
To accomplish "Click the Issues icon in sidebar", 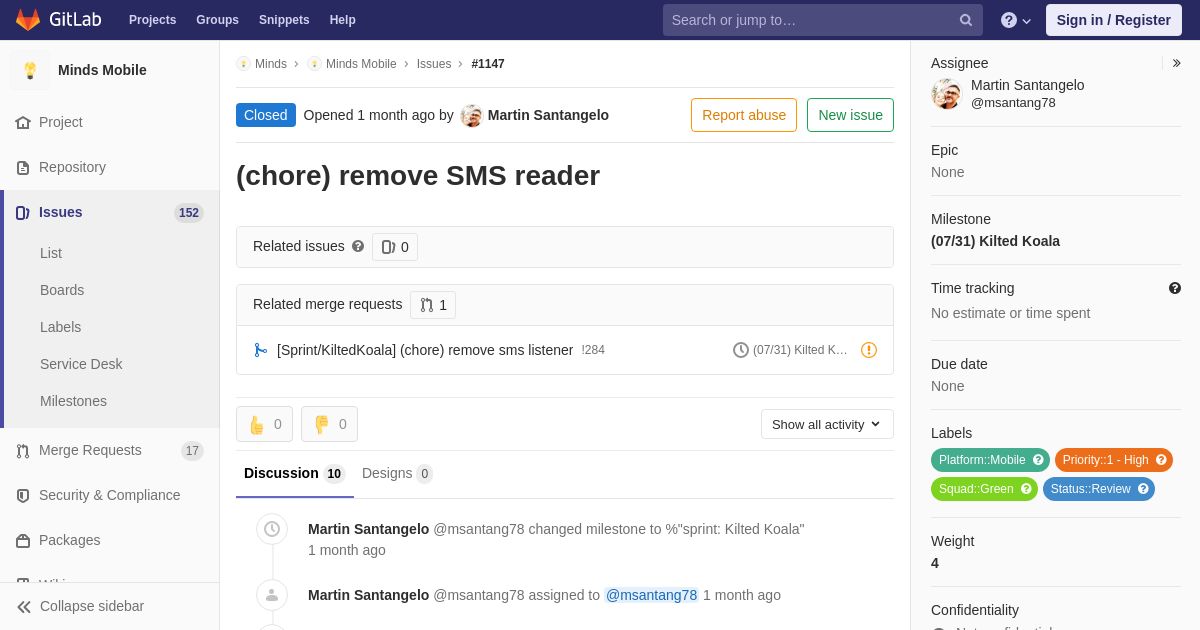I will coord(23,212).
